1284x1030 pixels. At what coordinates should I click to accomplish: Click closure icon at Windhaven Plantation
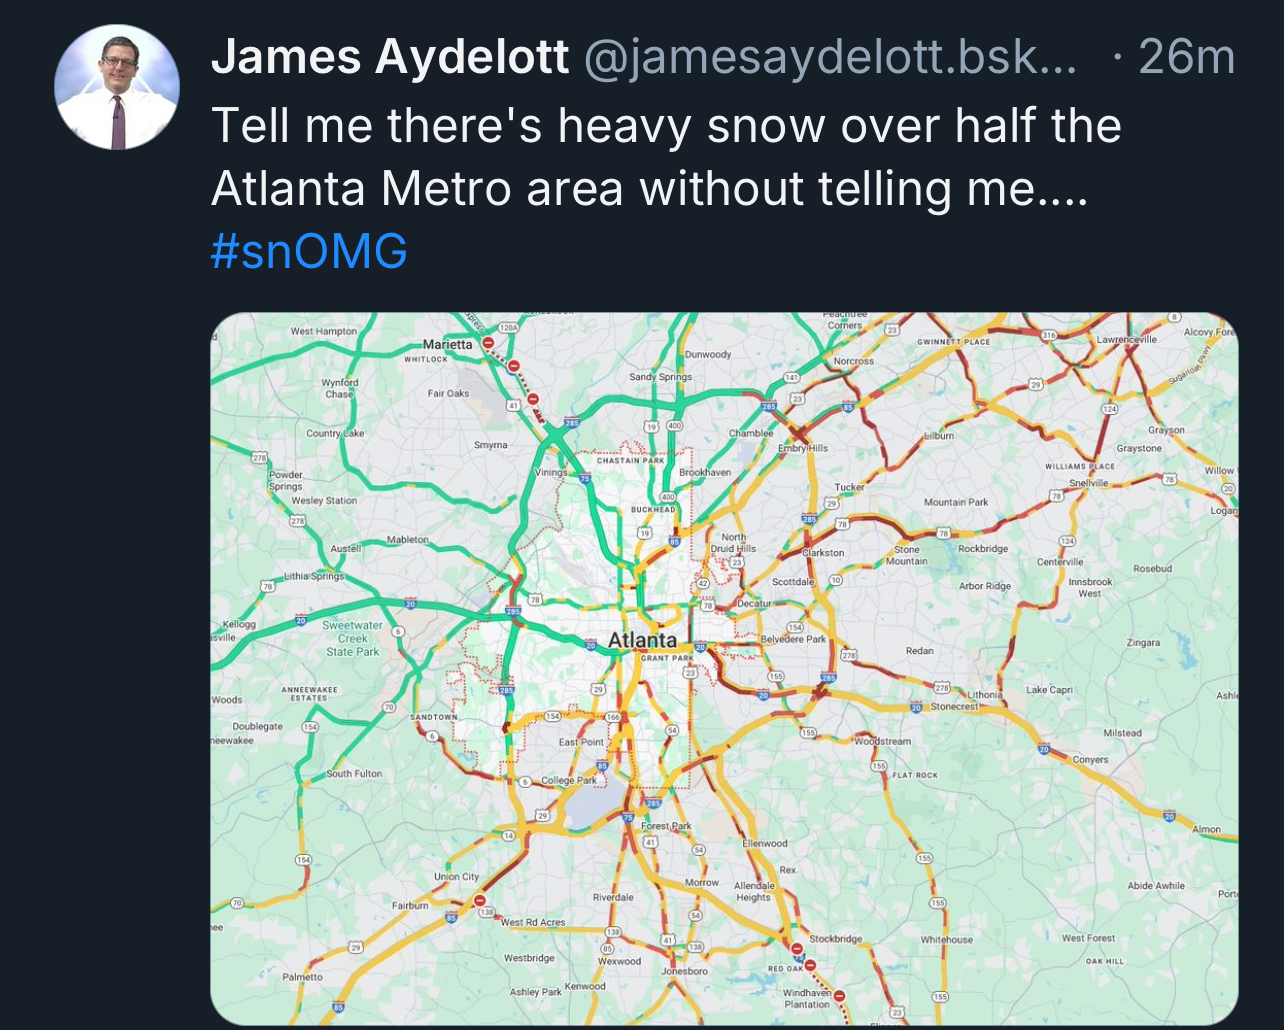(839, 996)
